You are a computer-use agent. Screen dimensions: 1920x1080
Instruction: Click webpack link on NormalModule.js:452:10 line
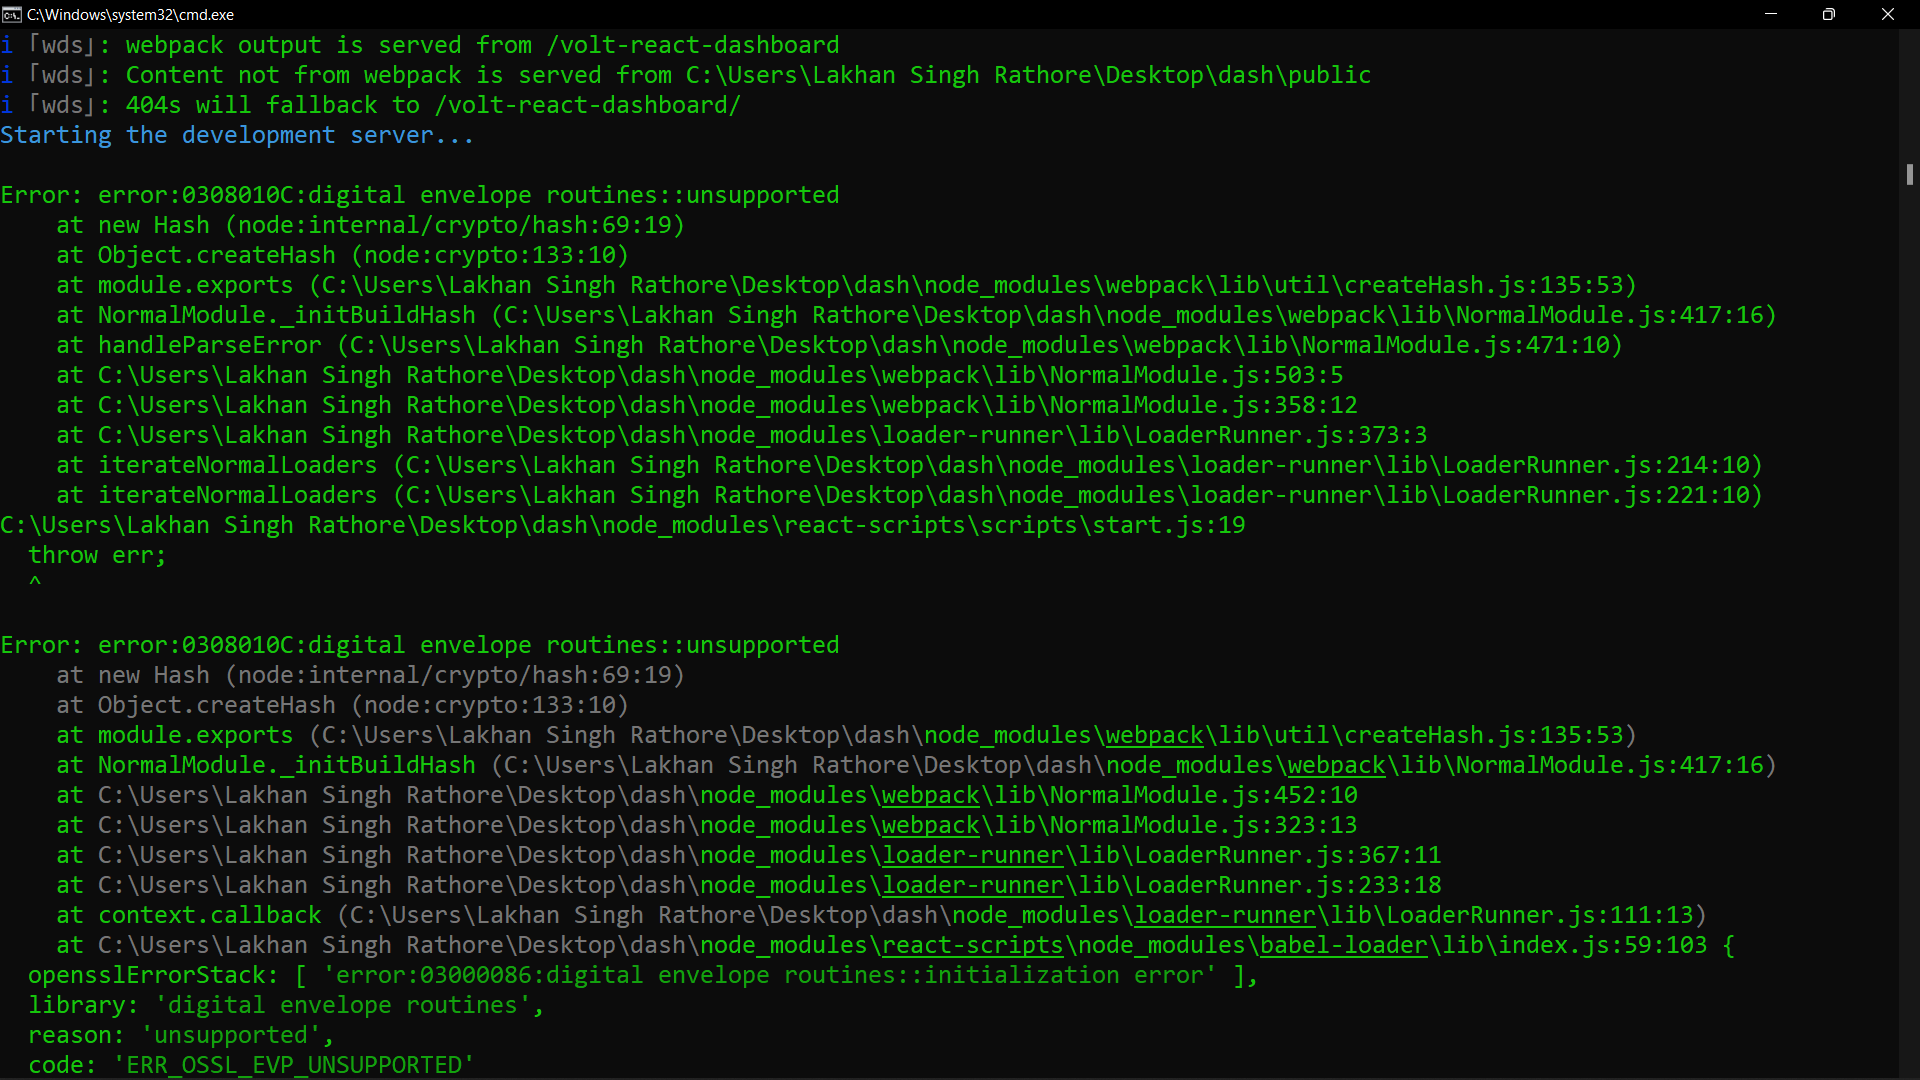pos(930,796)
